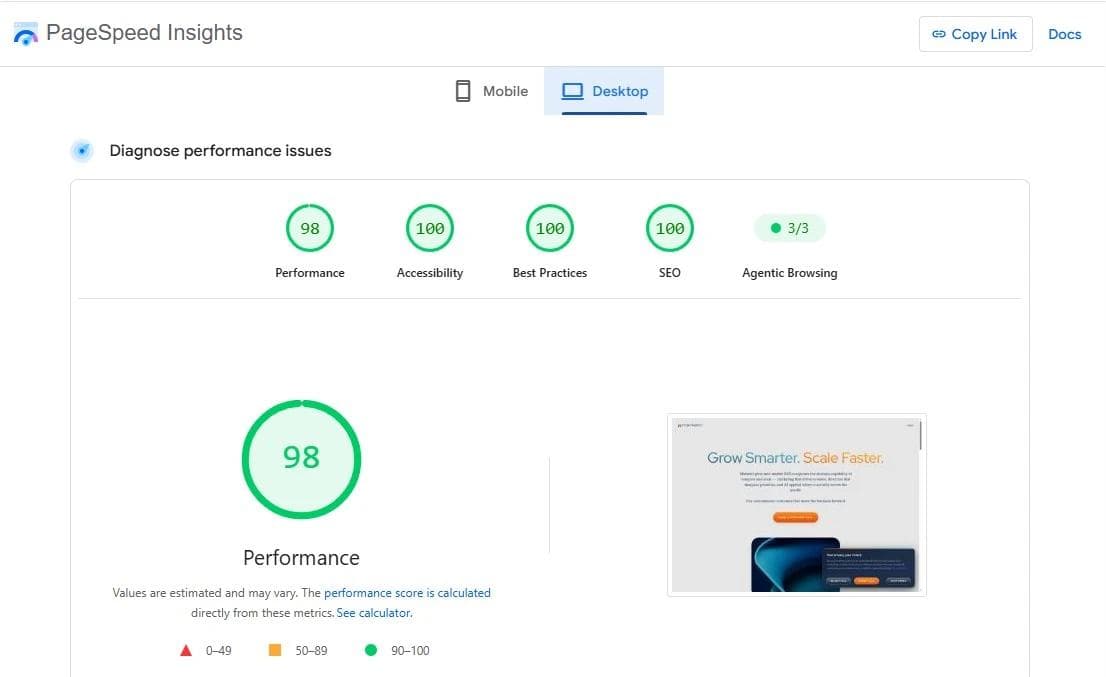Screen dimensions: 1106x677
Task: Switch to the Mobile tab
Action: tap(492, 91)
